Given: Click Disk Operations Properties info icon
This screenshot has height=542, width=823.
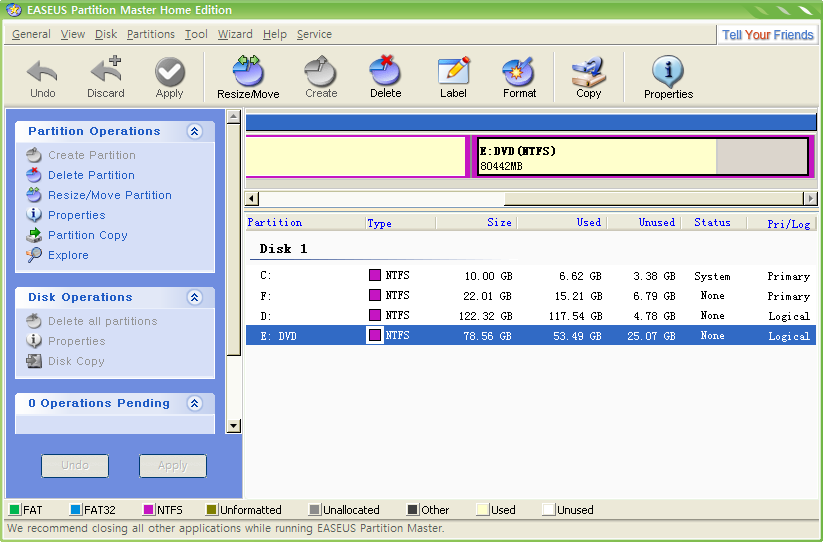Looking at the screenshot, I should coord(34,341).
